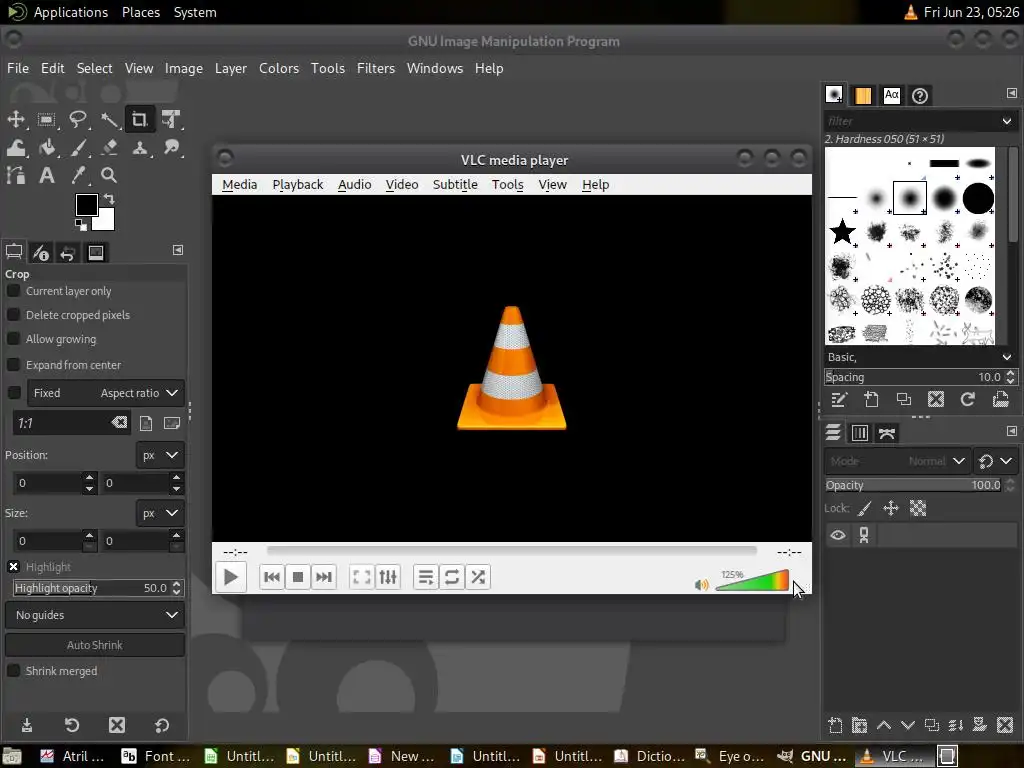Viewport: 1024px width, 768px height.
Task: Click VLC next media button
Action: tap(324, 577)
